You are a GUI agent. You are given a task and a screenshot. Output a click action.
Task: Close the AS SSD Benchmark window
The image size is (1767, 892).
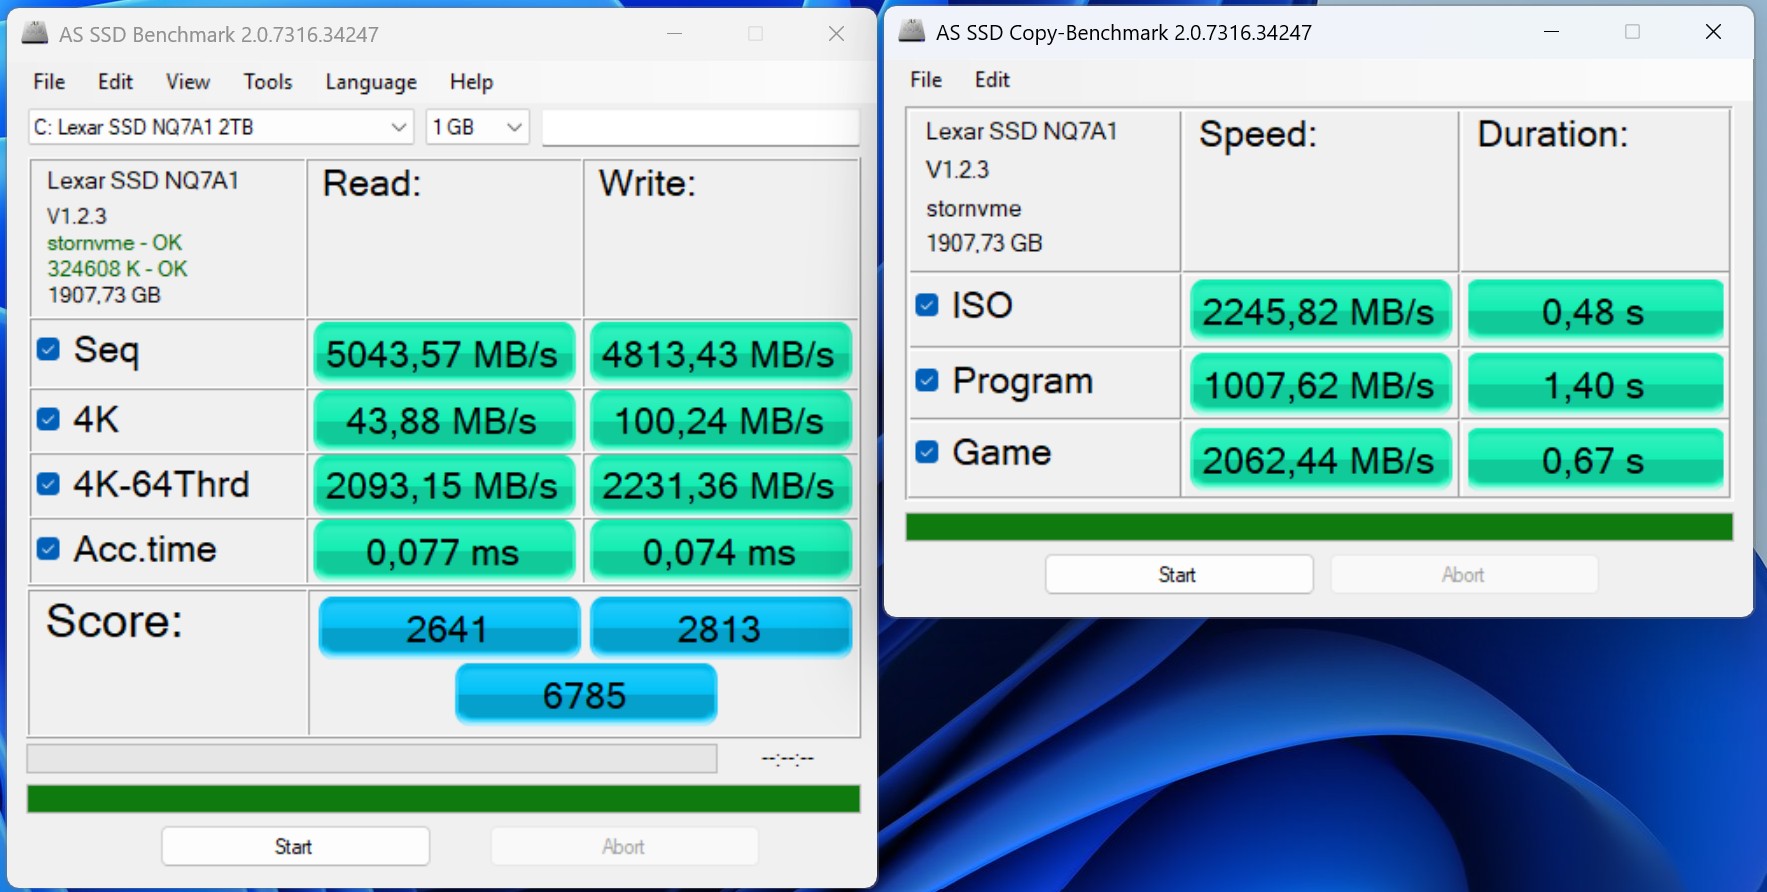836,34
